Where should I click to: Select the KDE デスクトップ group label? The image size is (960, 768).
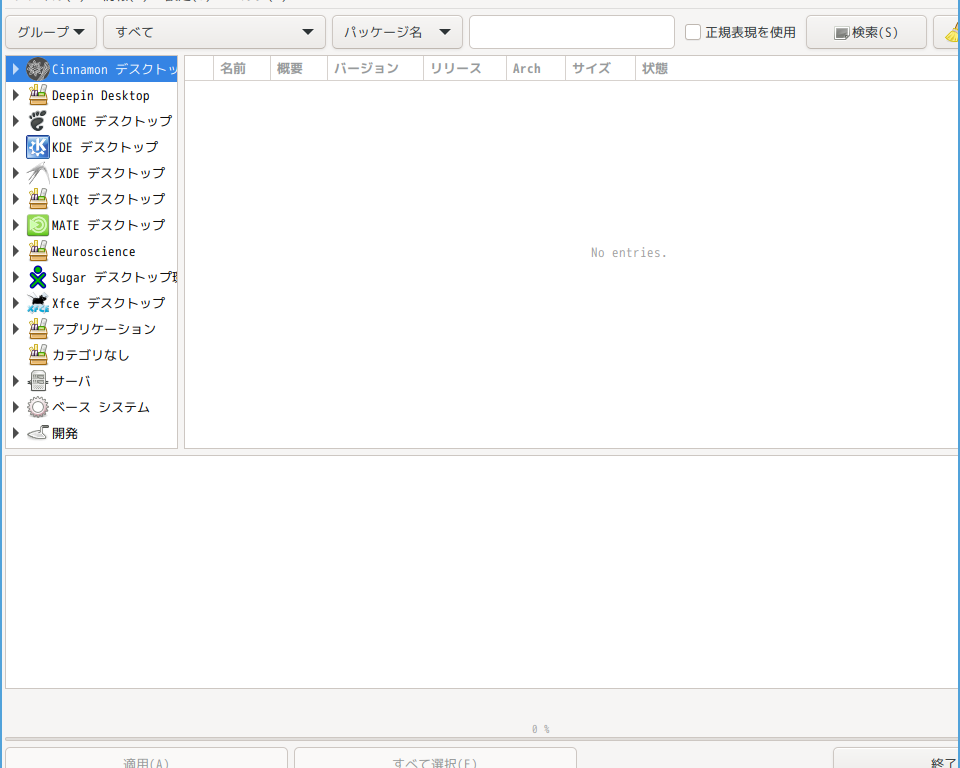pyautogui.click(x=105, y=147)
